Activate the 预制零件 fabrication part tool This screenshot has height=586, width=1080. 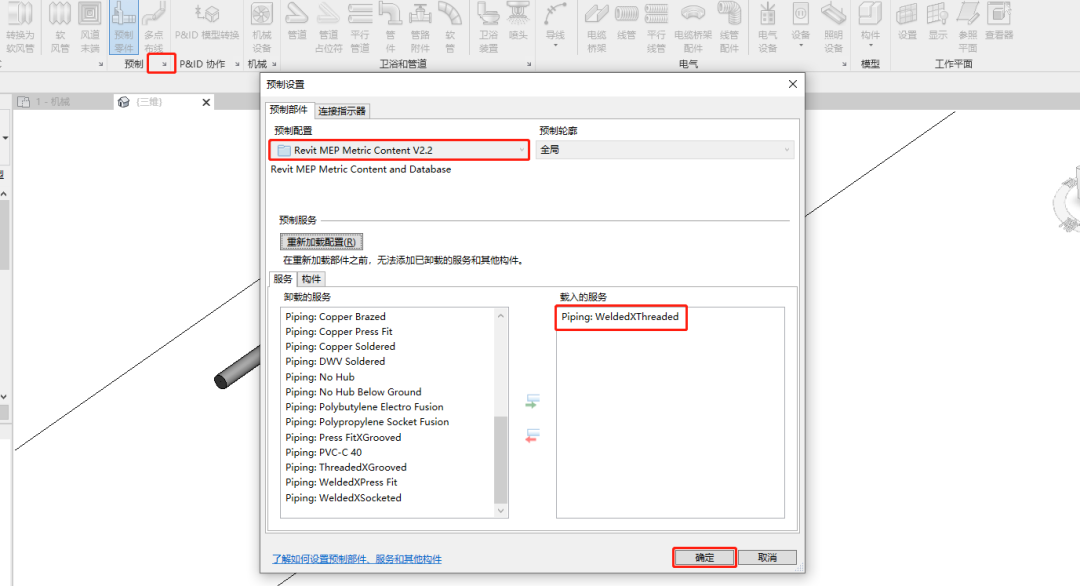pos(124,27)
